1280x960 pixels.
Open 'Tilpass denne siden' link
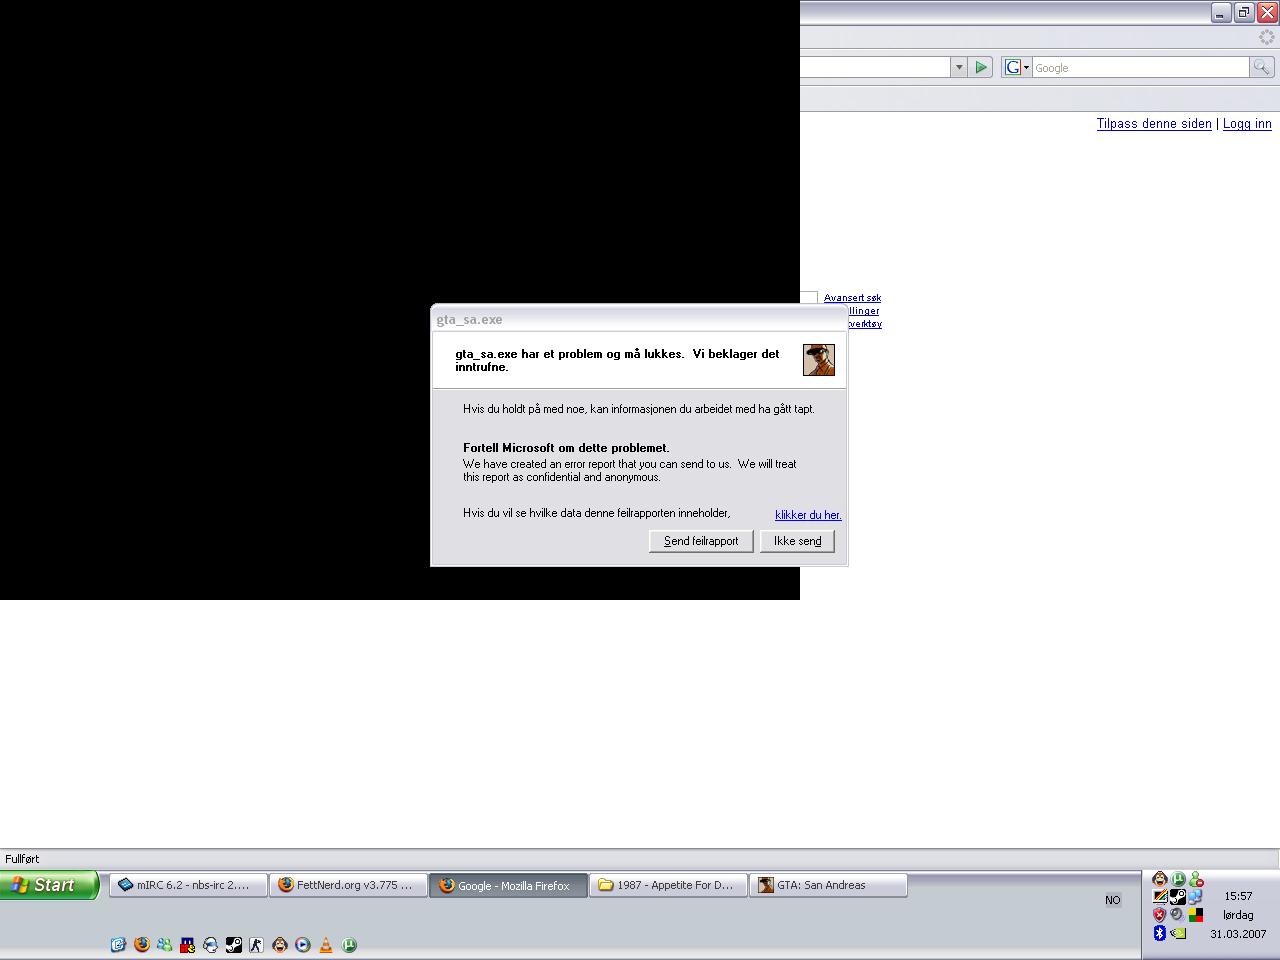[1154, 124]
